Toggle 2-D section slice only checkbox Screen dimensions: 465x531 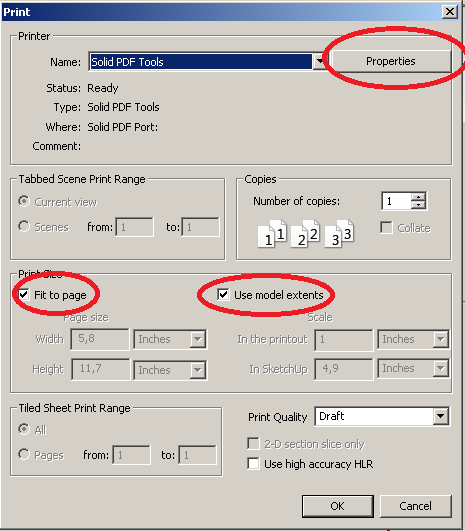[253, 443]
